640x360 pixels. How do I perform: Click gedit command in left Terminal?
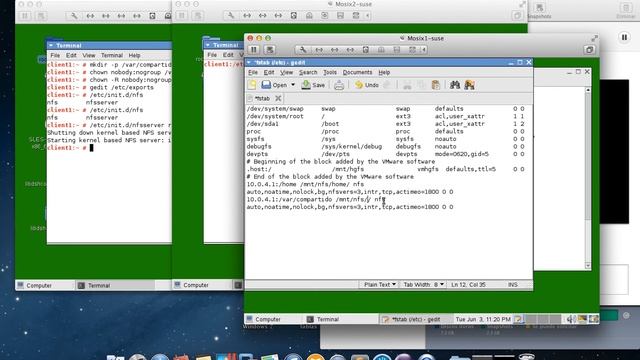[x=121, y=87]
